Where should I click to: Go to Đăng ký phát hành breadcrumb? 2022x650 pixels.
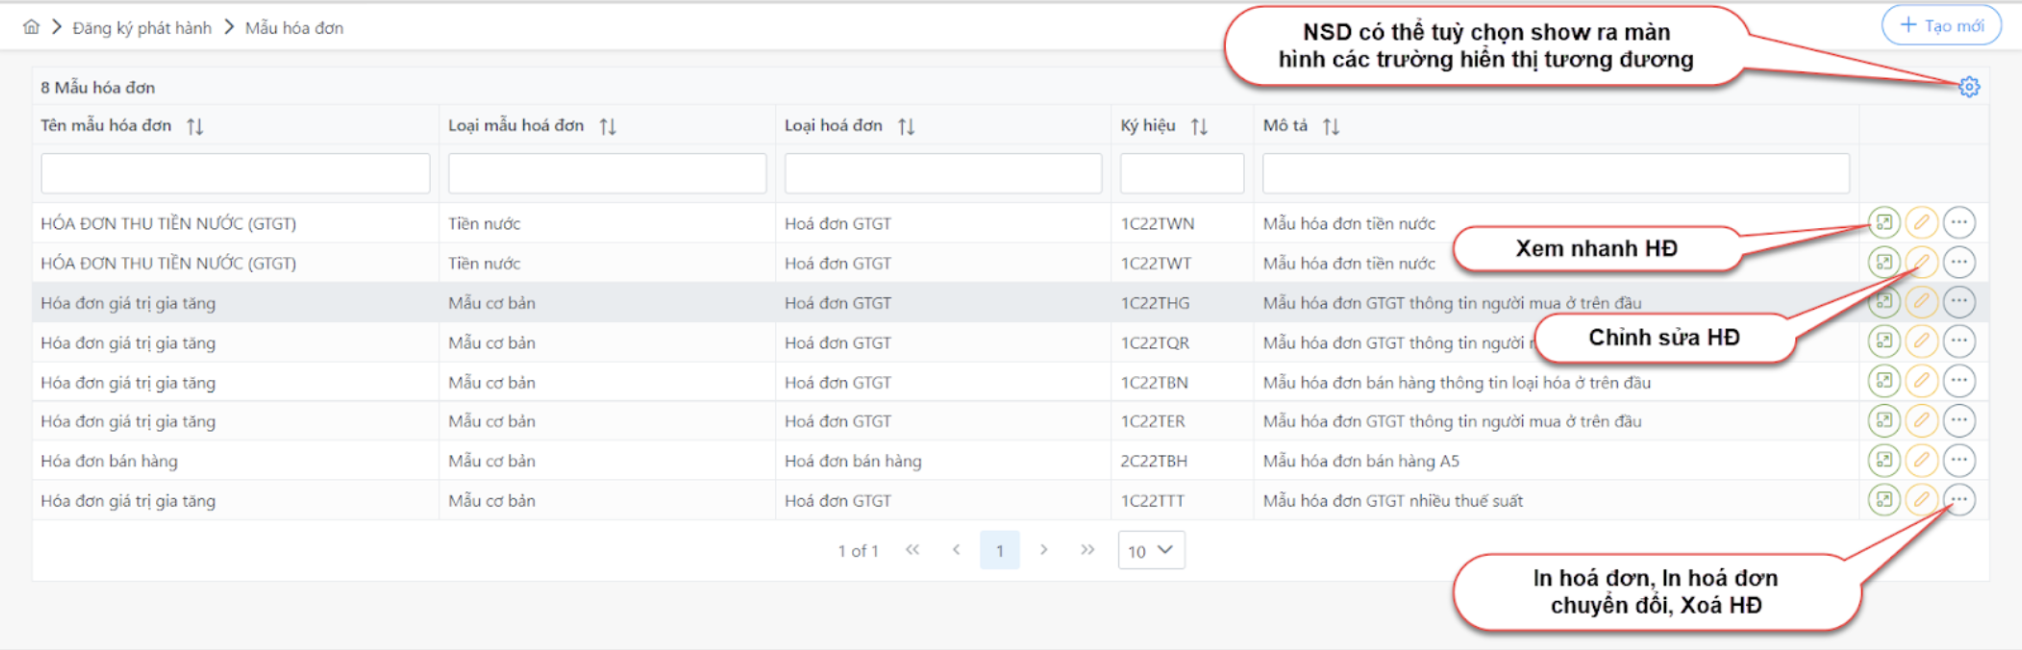pos(142,28)
